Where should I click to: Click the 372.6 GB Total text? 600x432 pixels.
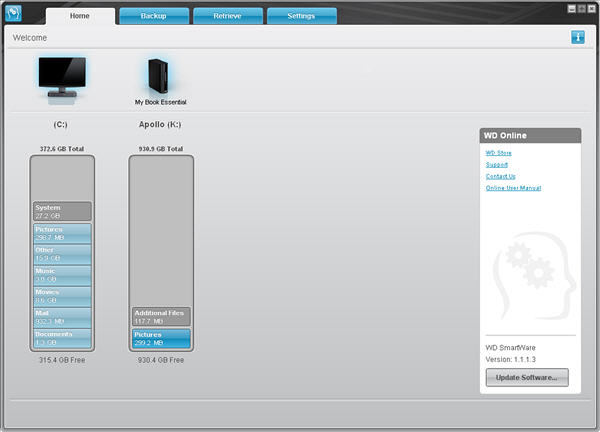click(62, 149)
